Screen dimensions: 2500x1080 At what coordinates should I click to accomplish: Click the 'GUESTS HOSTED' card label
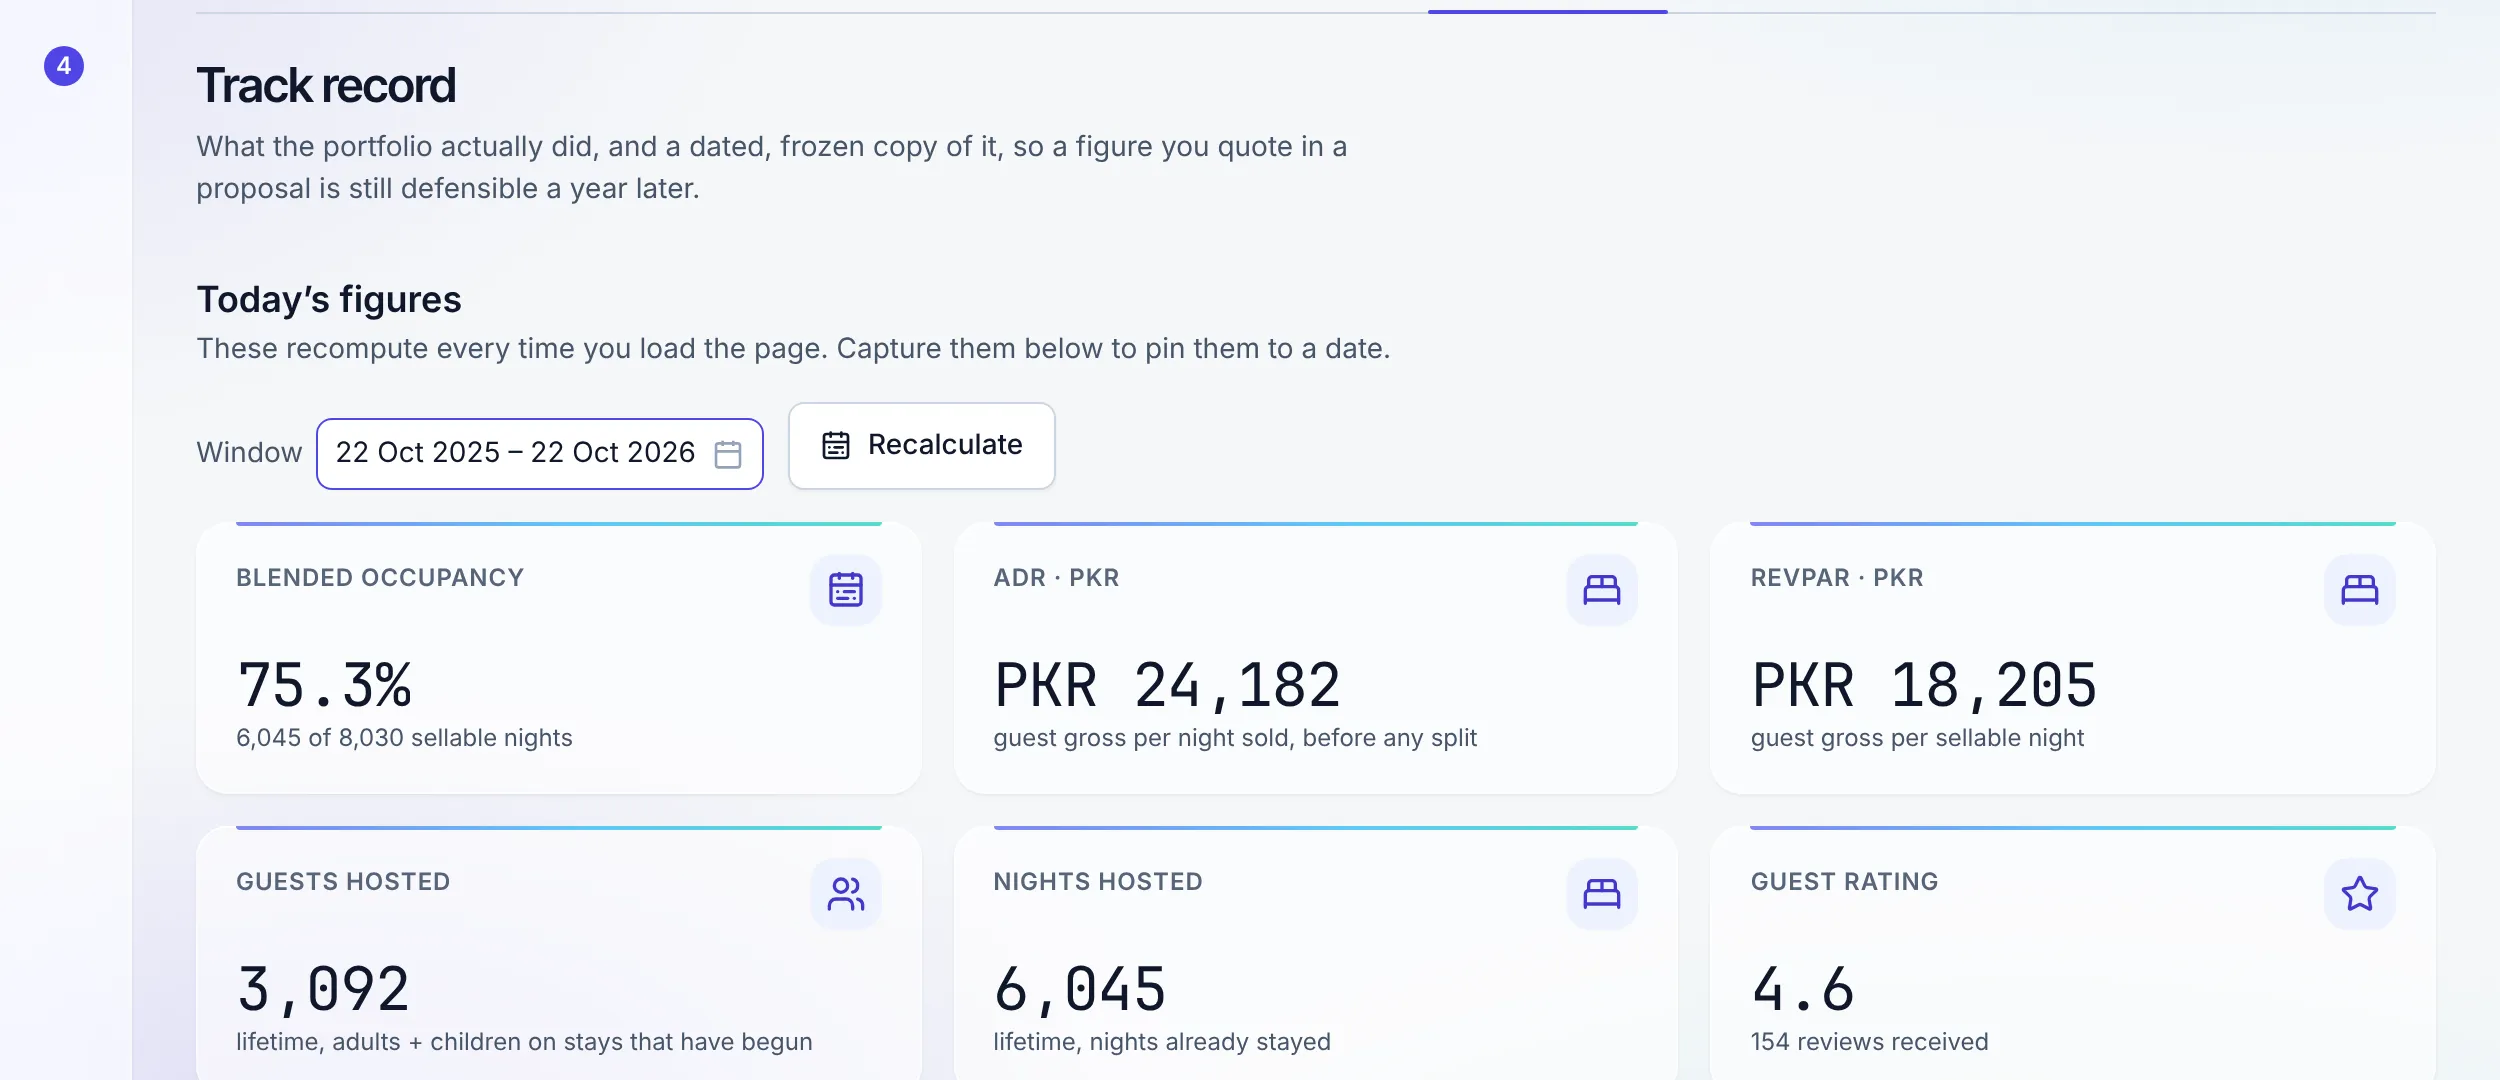click(x=343, y=882)
